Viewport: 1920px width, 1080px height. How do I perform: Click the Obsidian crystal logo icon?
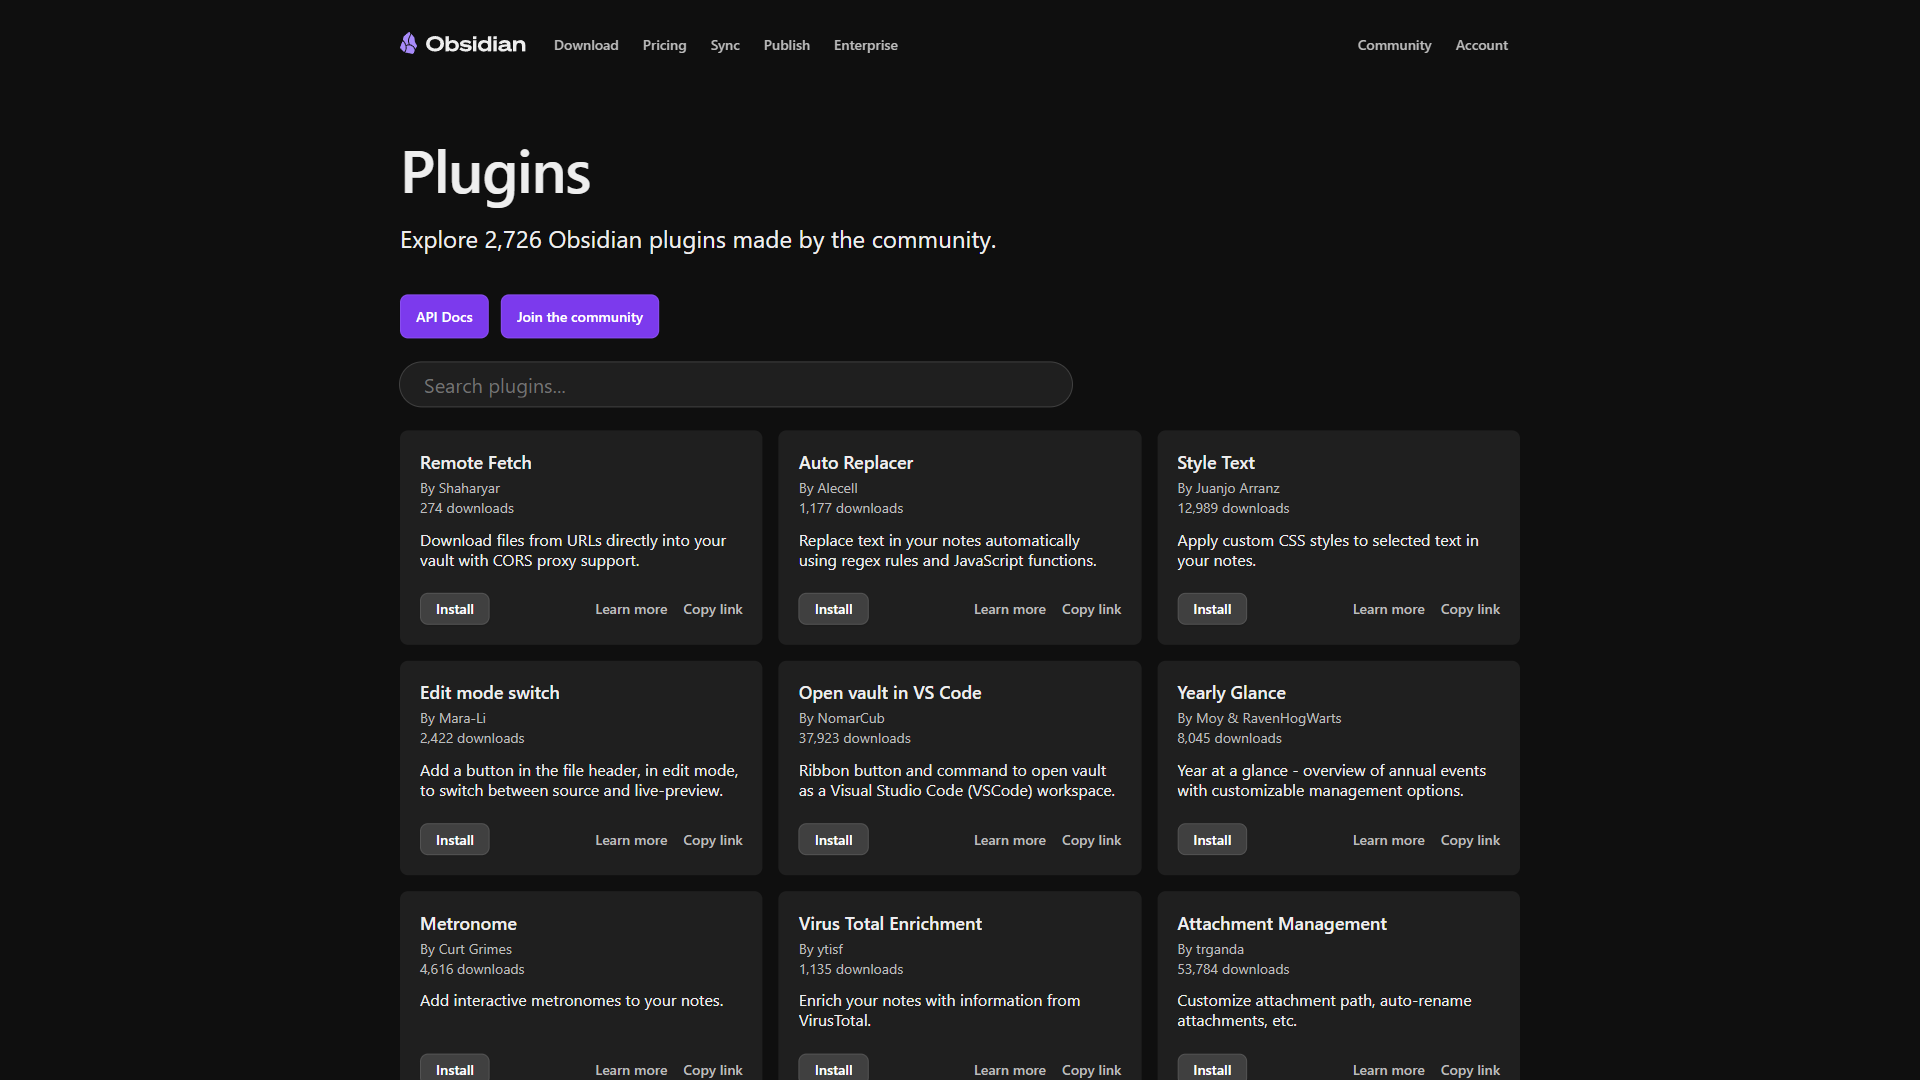[x=408, y=44]
